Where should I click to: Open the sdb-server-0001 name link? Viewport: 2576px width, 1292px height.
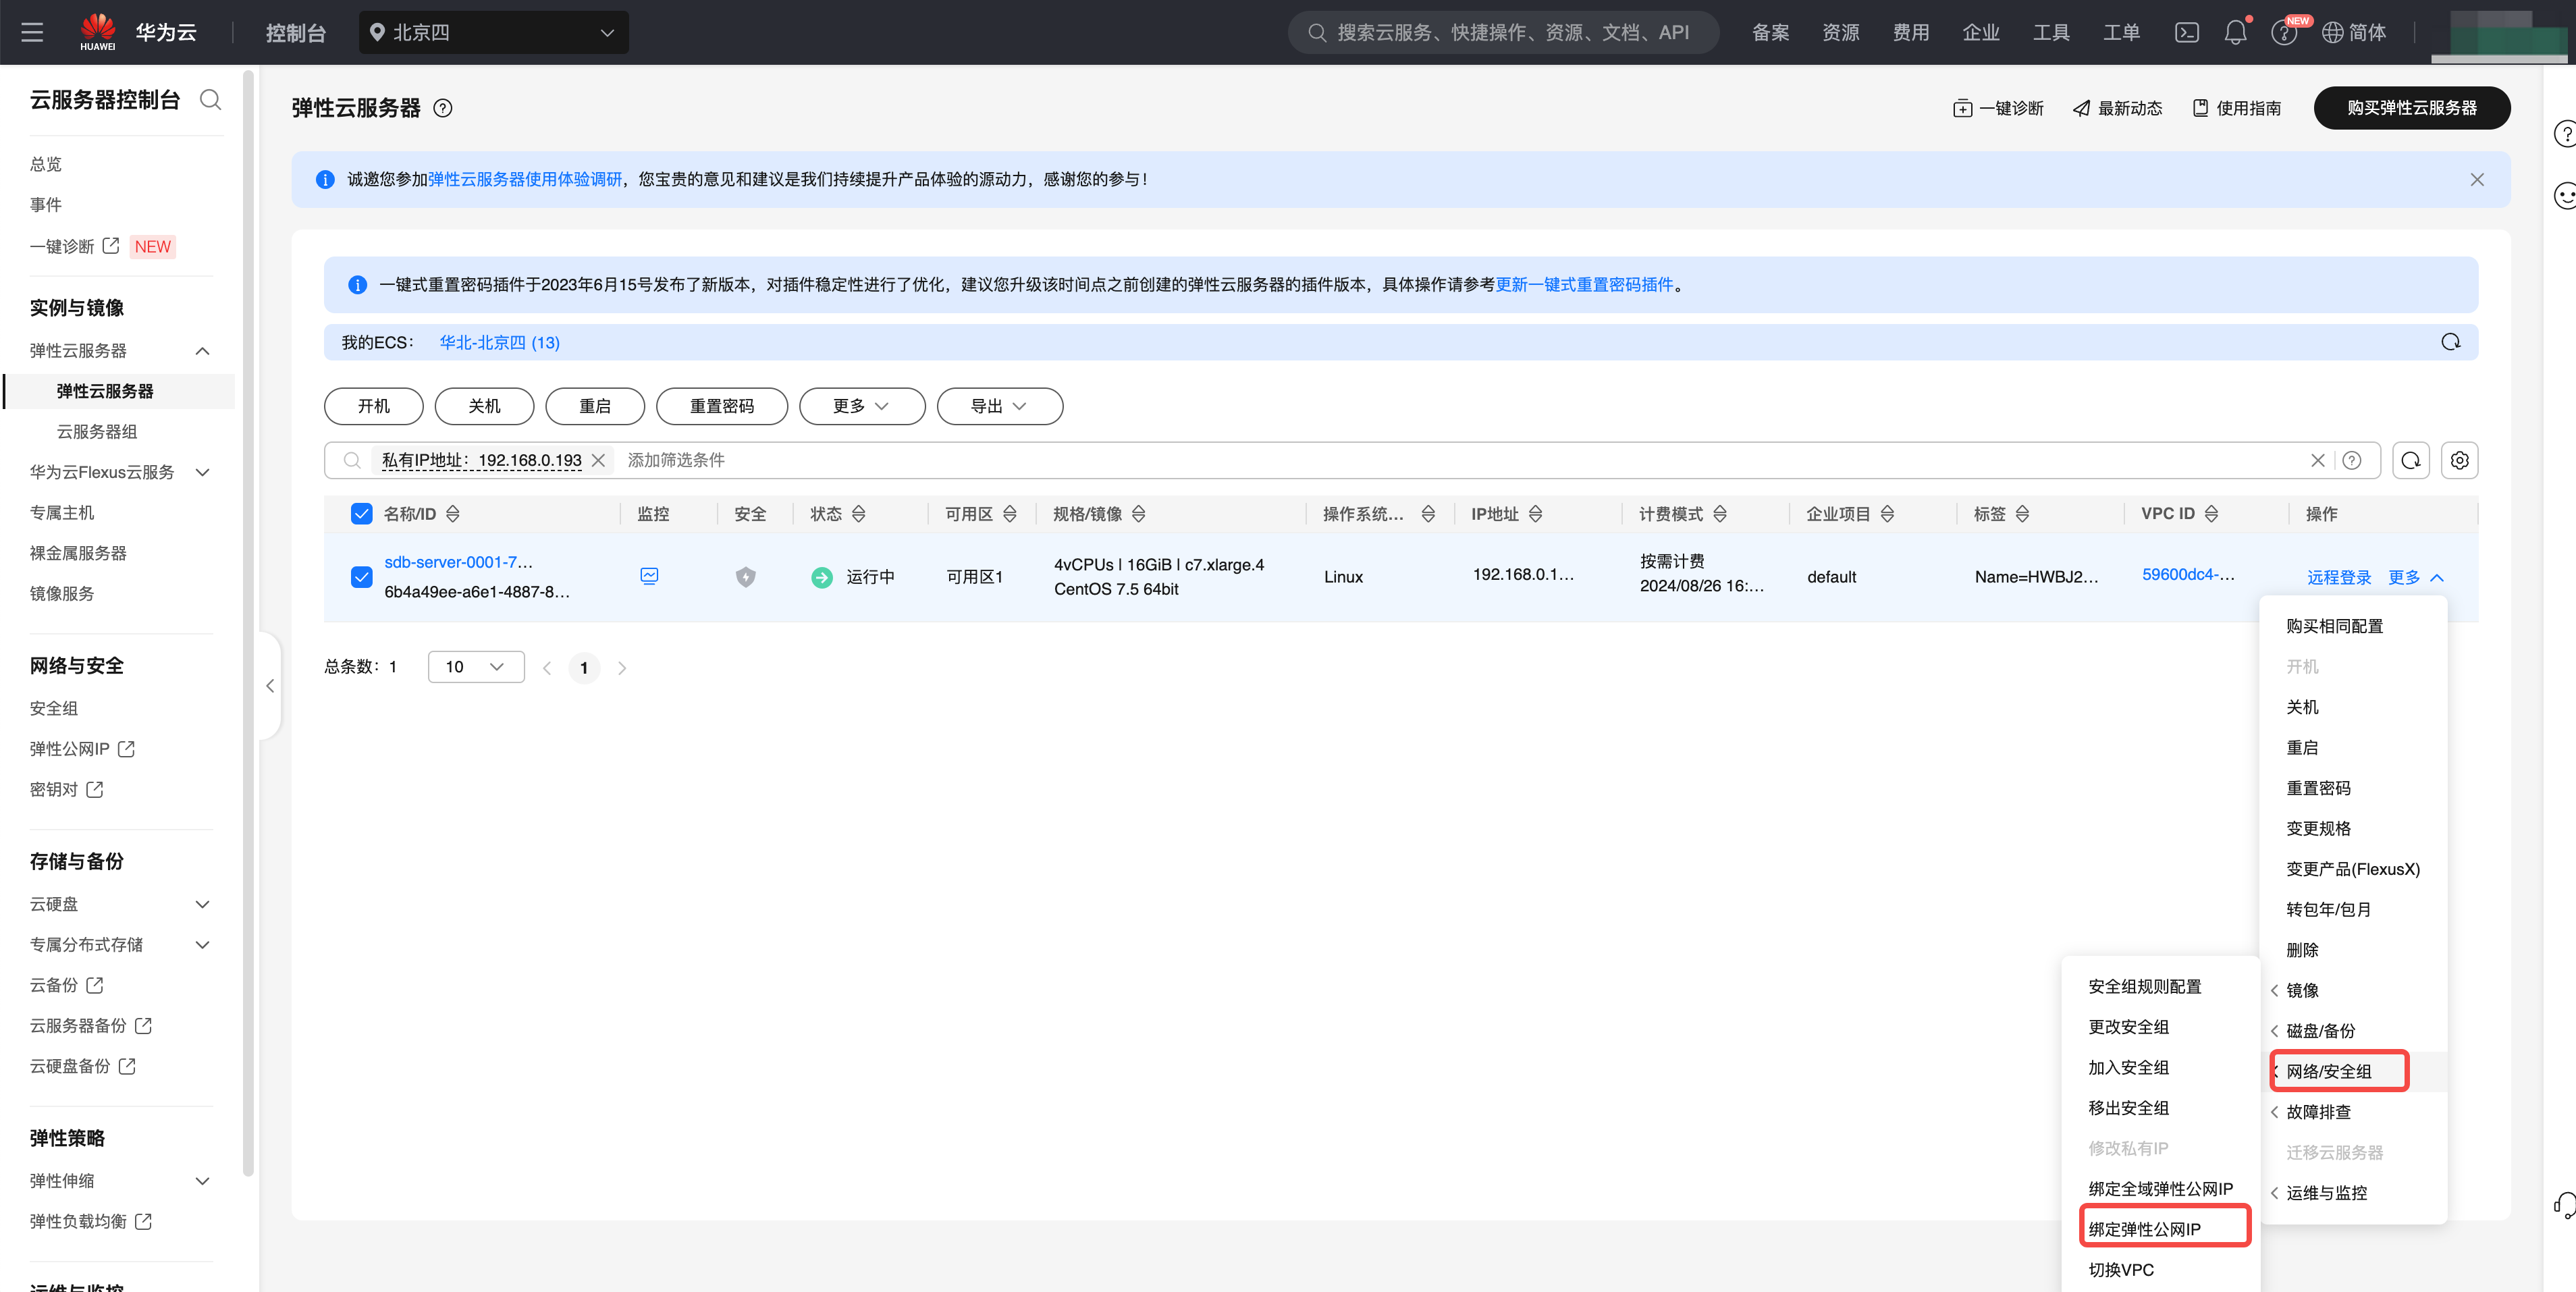(458, 562)
